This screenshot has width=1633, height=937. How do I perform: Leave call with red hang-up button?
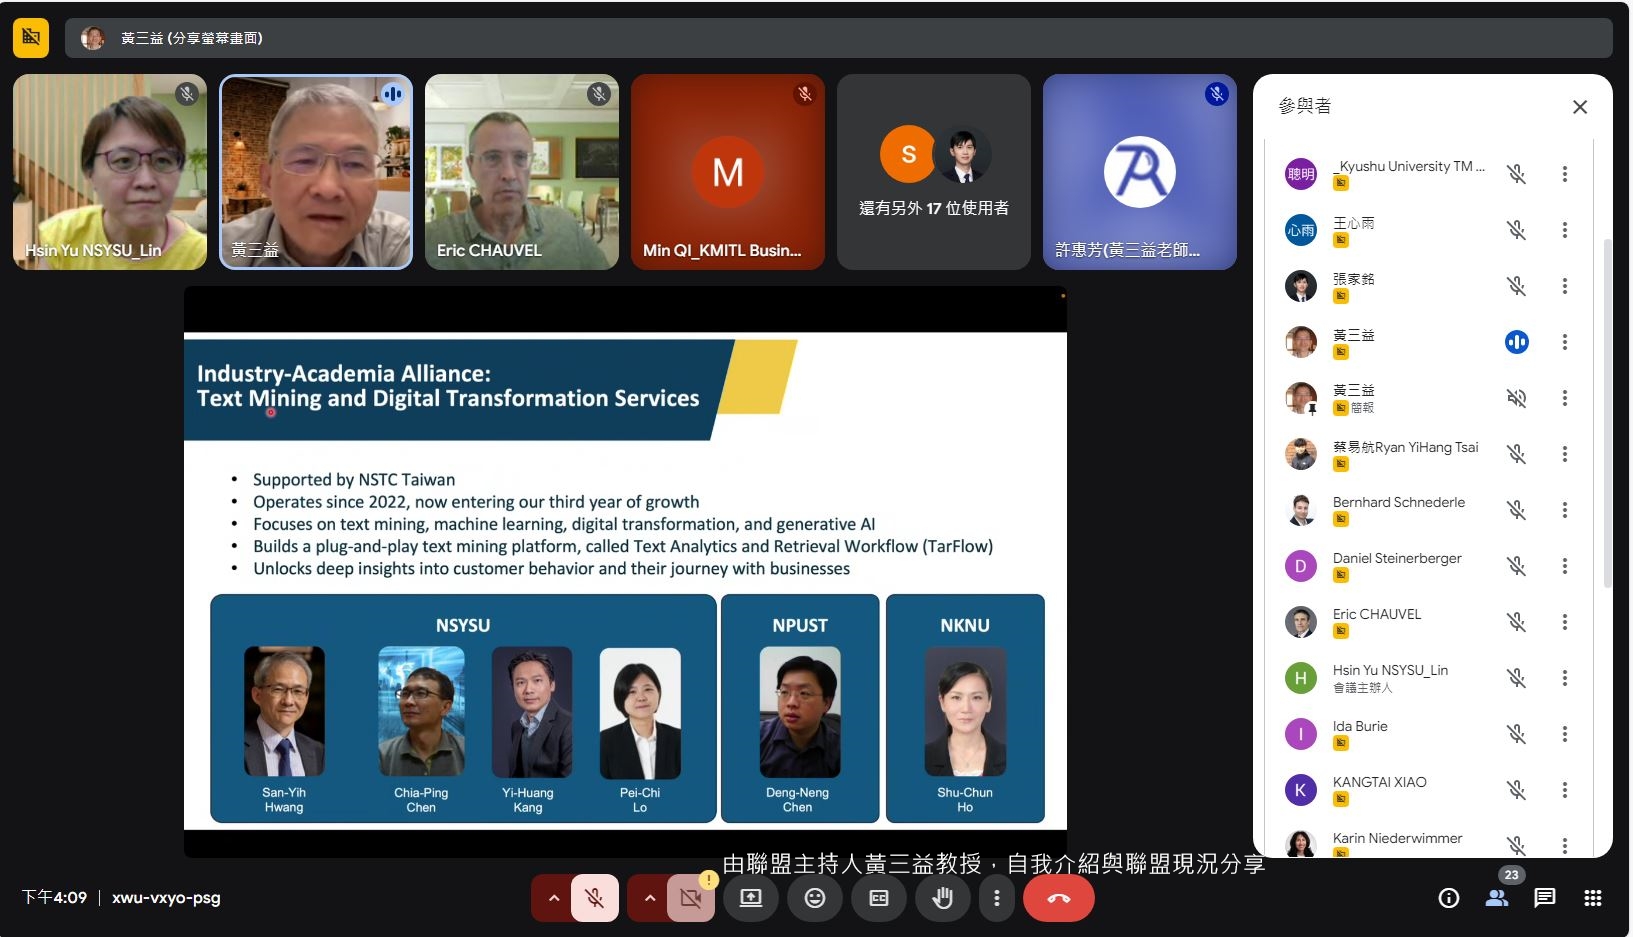[x=1058, y=898]
